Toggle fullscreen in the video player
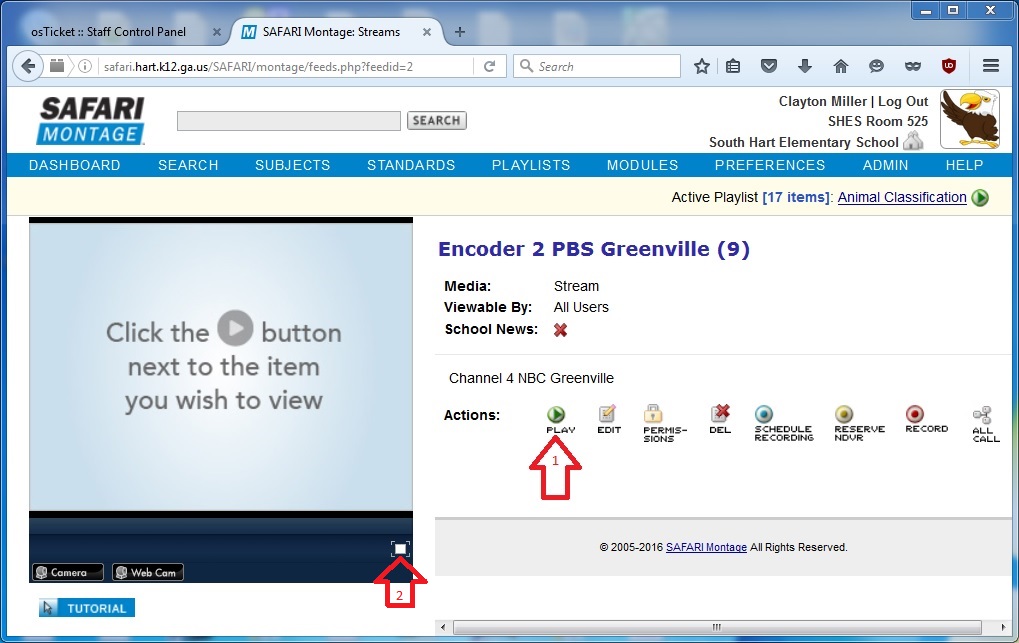Screen dimensions: 1019x643 click(x=400, y=549)
